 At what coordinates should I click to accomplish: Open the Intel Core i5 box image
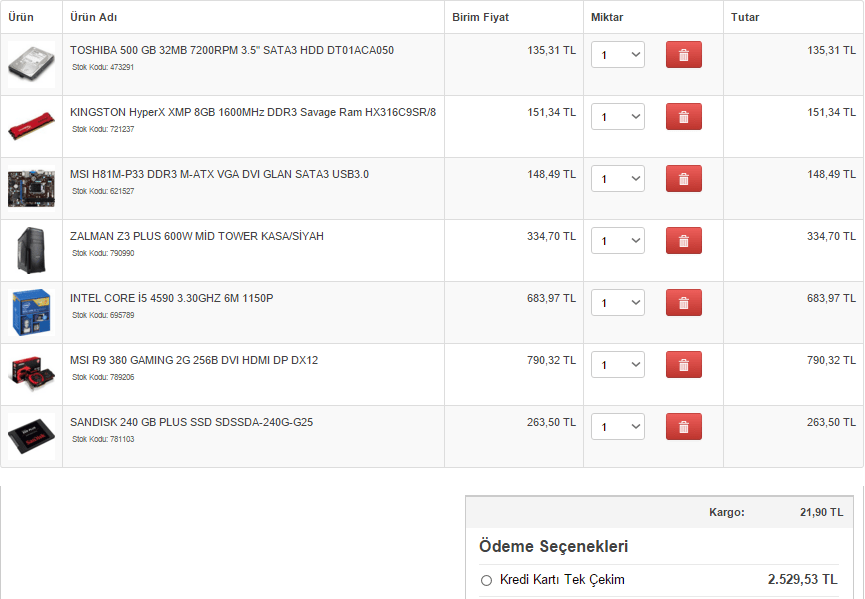click(x=31, y=313)
